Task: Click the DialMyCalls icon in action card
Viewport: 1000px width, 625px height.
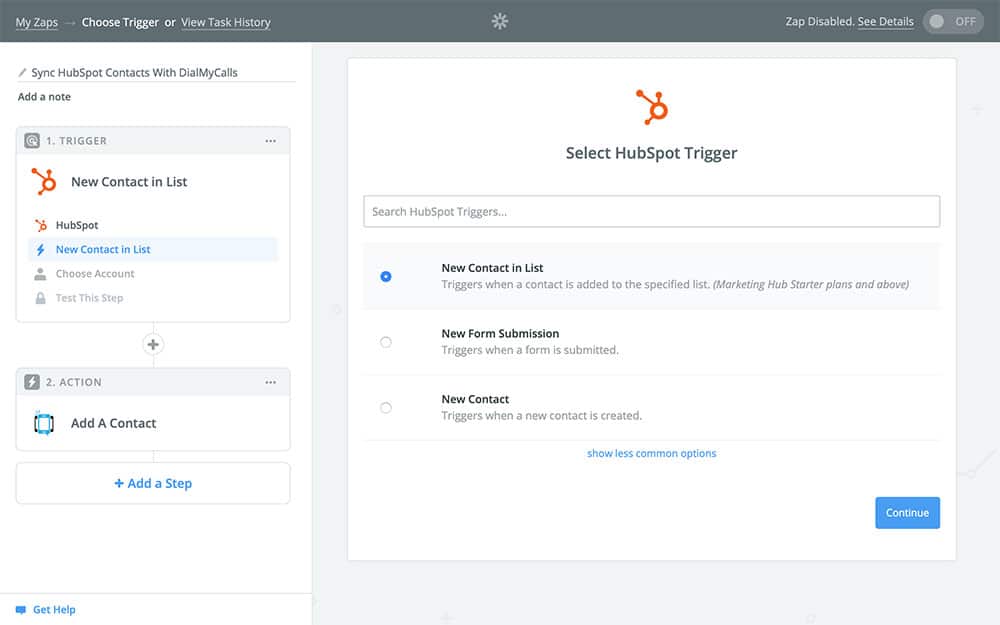Action: click(44, 423)
